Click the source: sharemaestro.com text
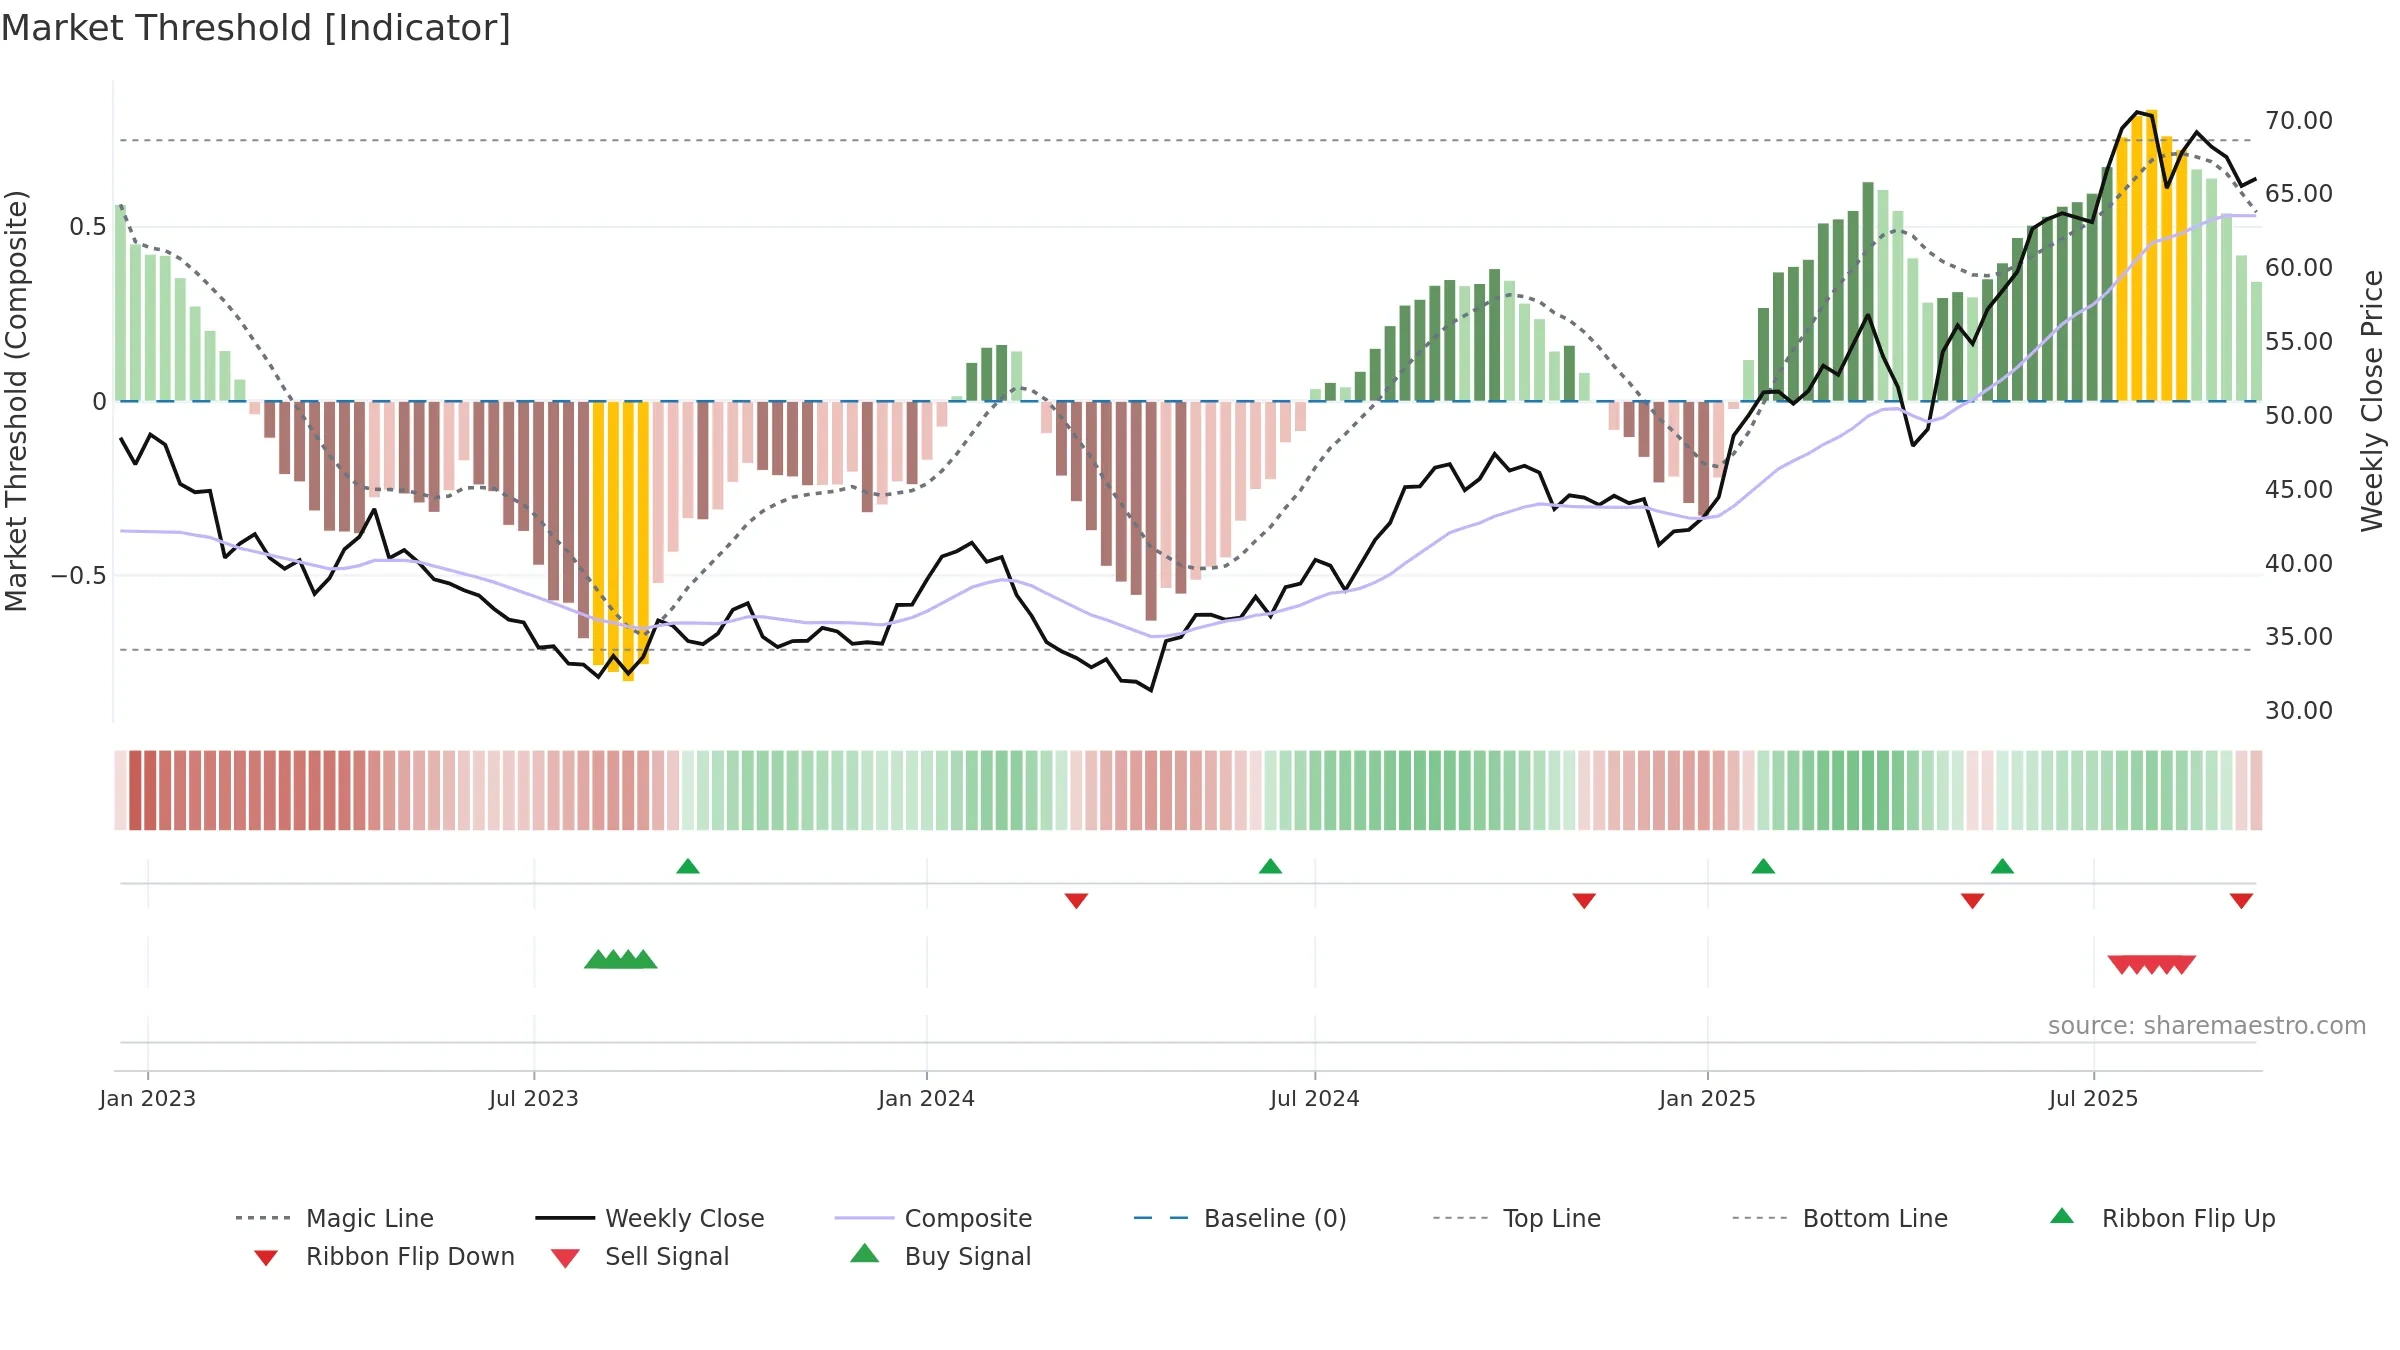Image resolution: width=2400 pixels, height=1350 pixels. tap(2206, 1026)
